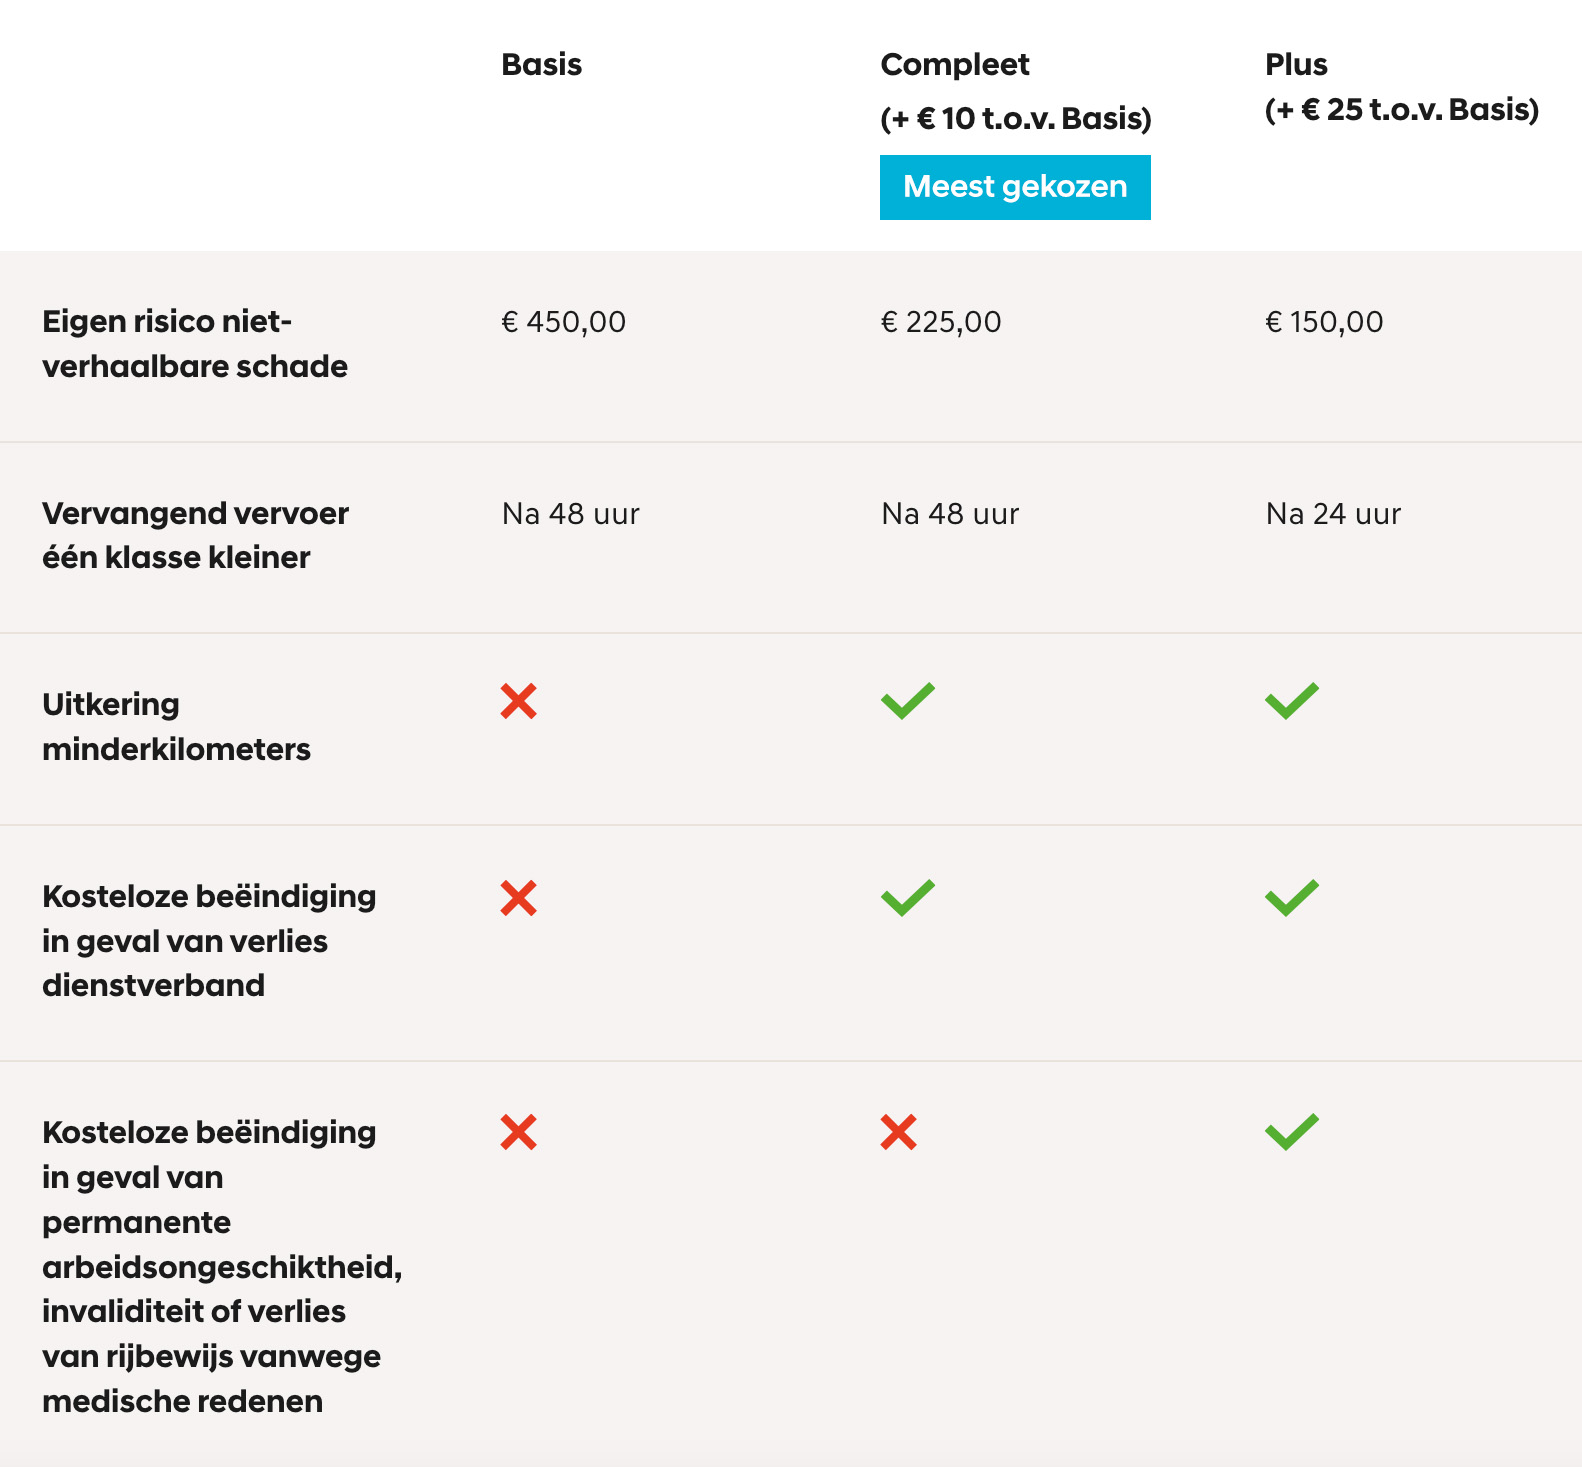
Task: Click the € 225,00 eigen risico value
Action: 940,322
